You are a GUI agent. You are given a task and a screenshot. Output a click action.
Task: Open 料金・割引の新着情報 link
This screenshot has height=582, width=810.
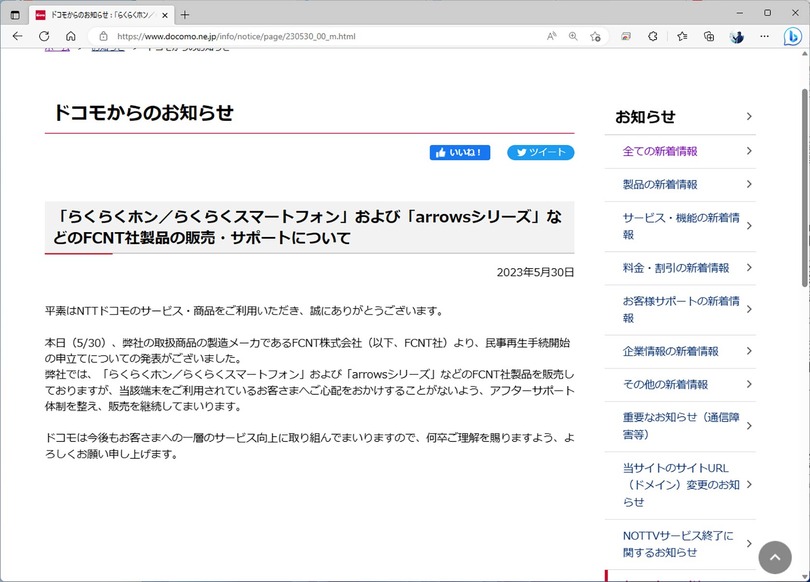pyautogui.click(x=676, y=268)
